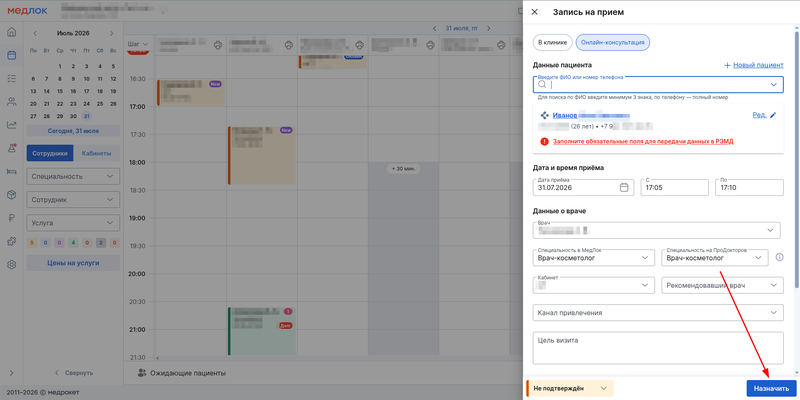Go to the next day after 31 июля
This screenshot has height=400, width=800.
[488, 29]
